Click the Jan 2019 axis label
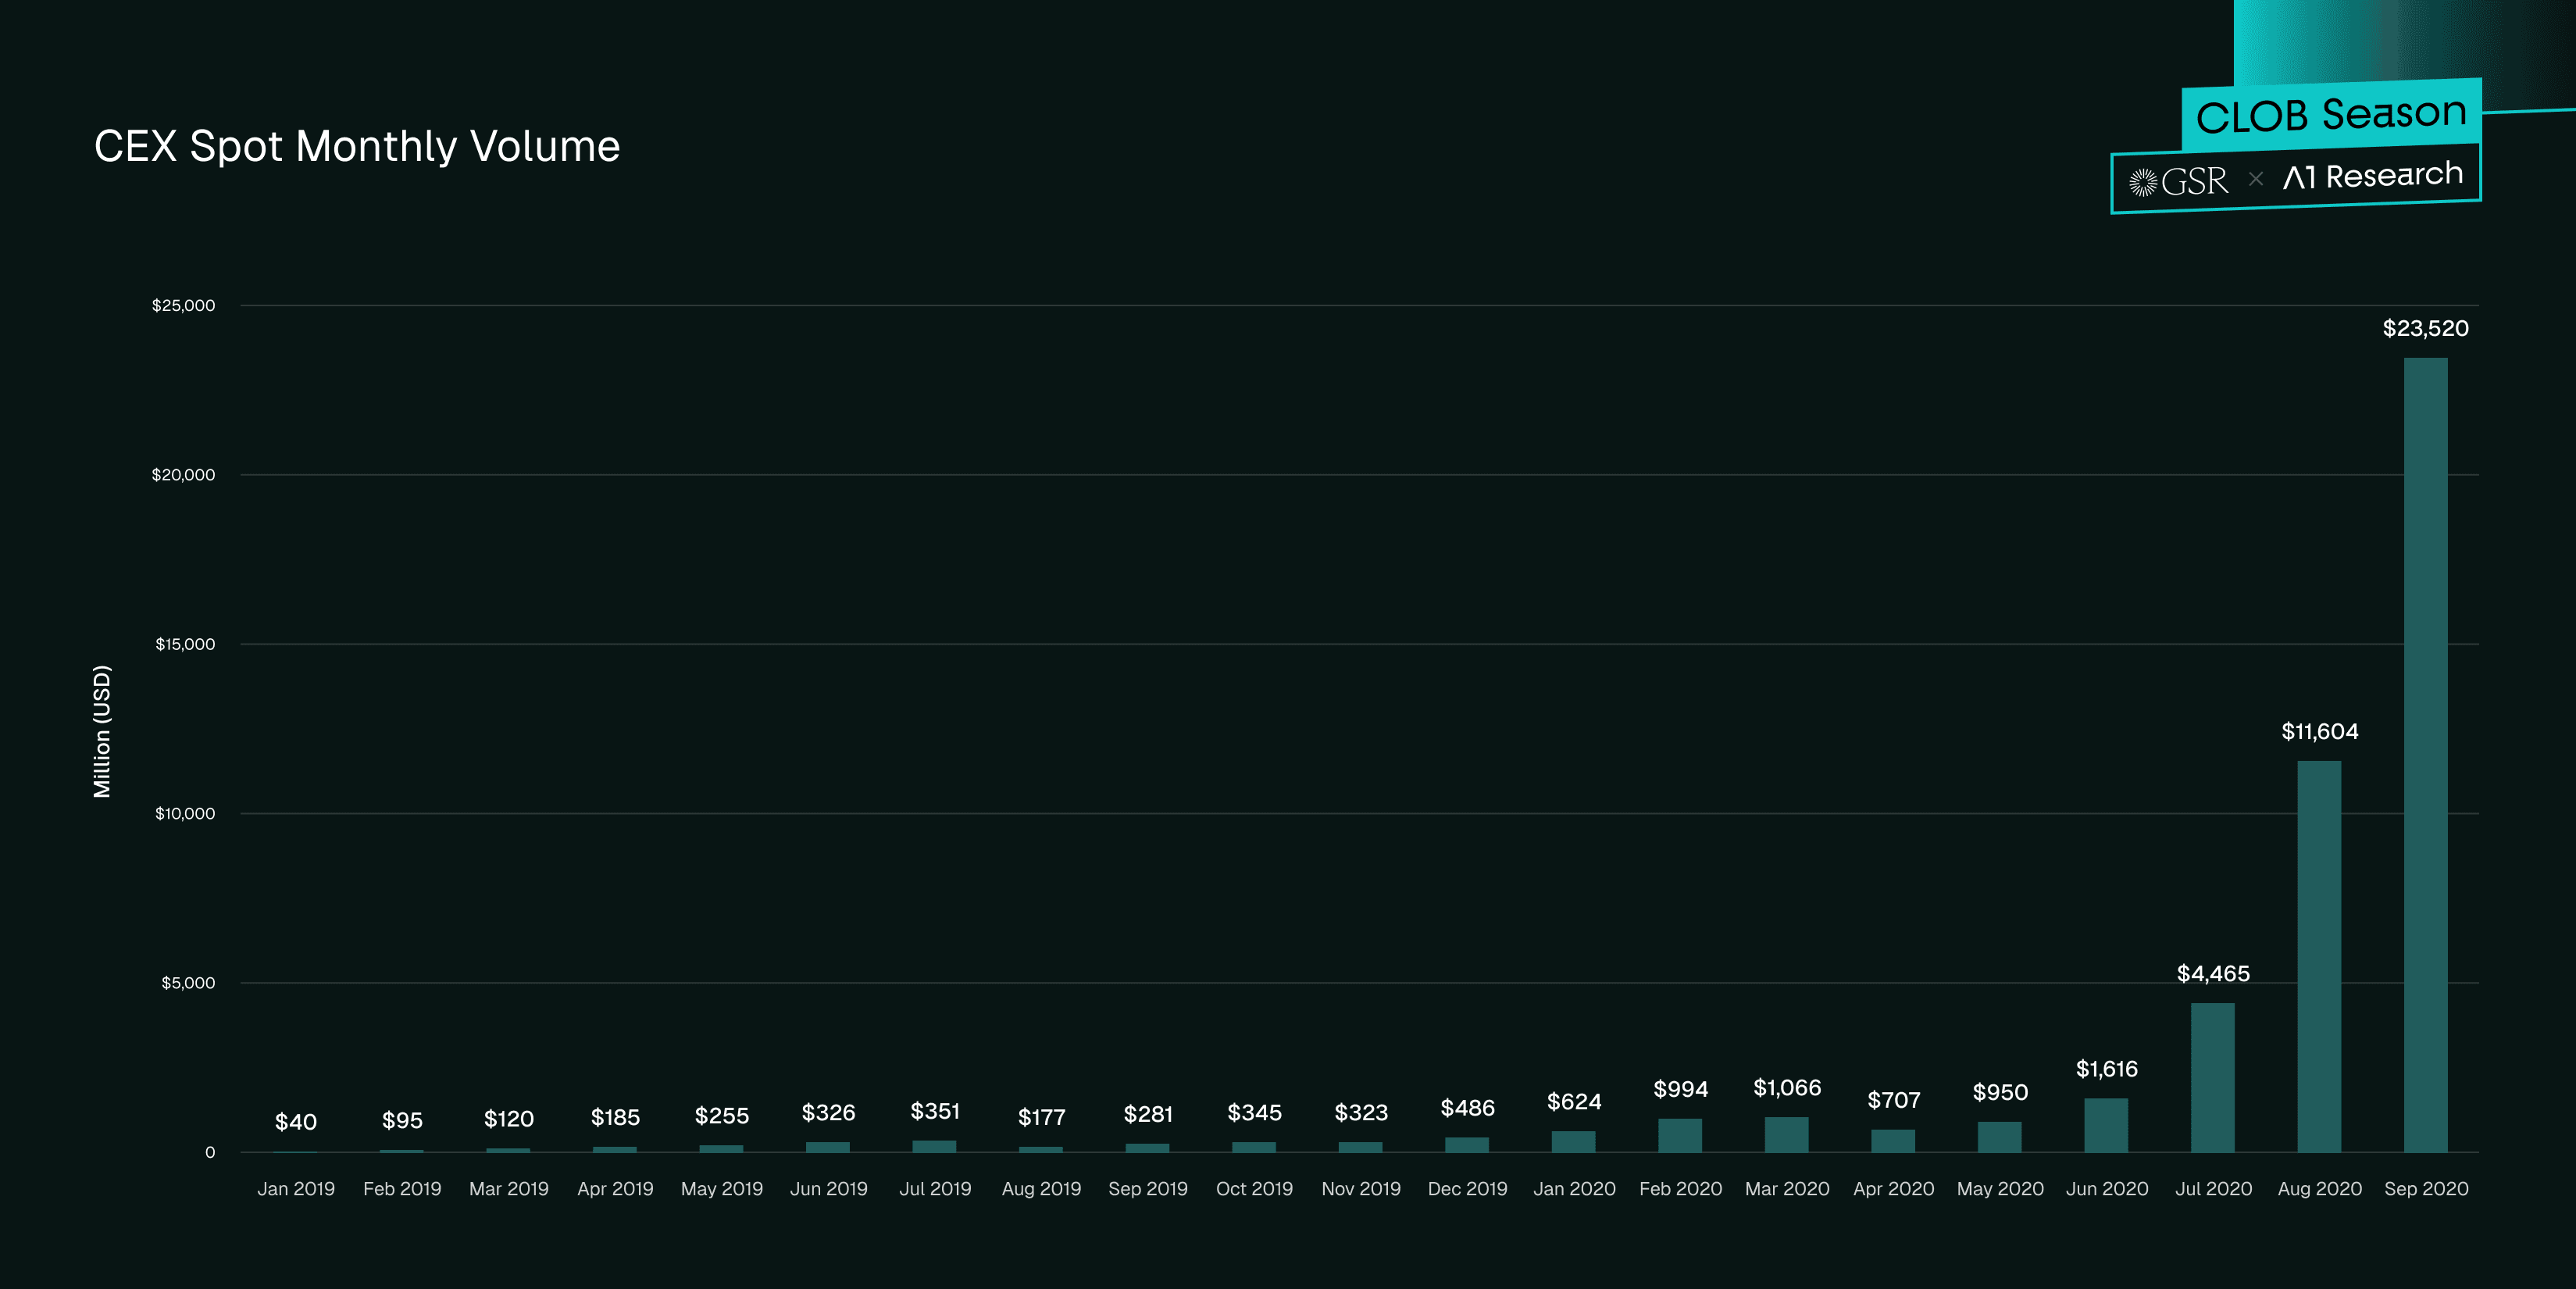This screenshot has height=1289, width=2576. (296, 1189)
